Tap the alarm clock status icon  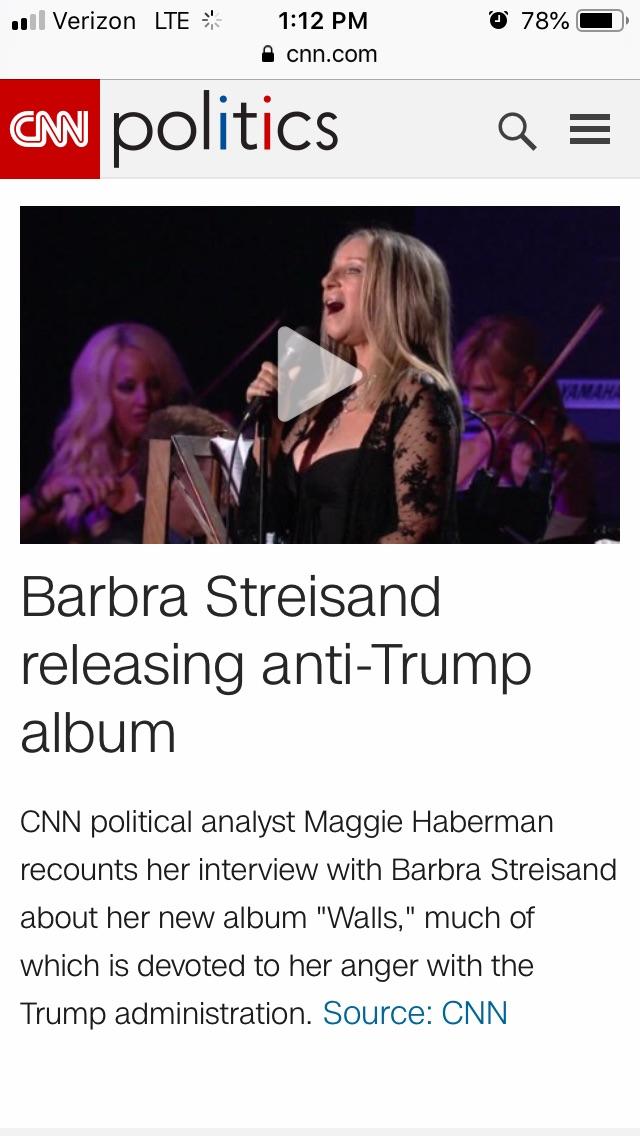499,20
